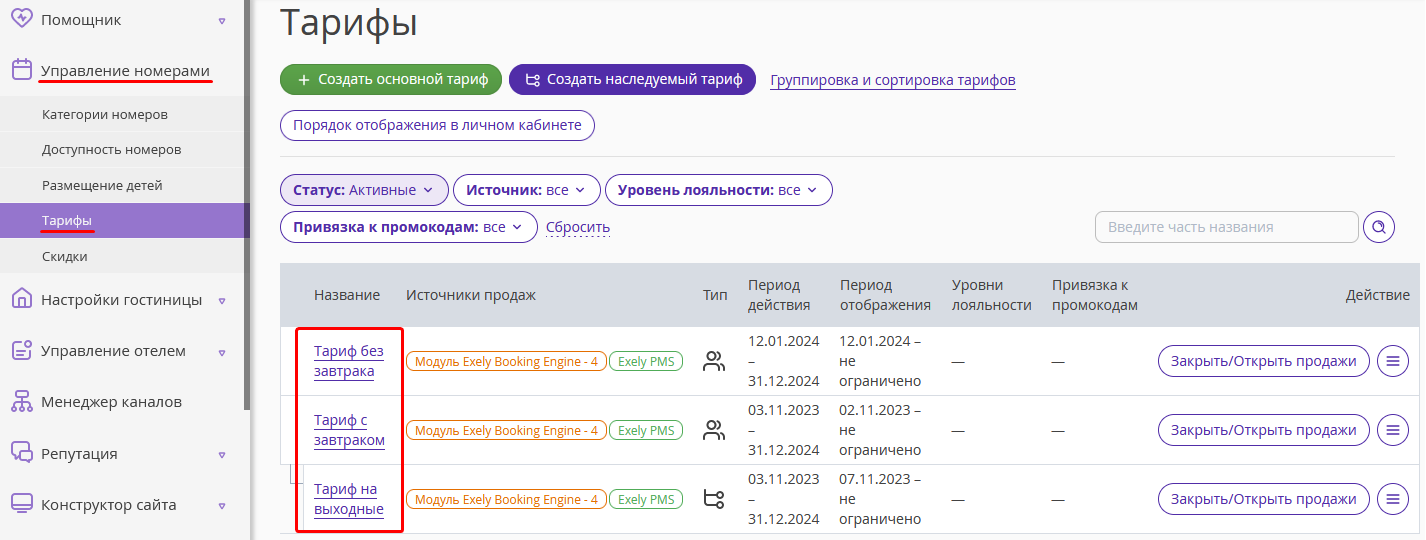Image resolution: width=1426 pixels, height=540 pixels.
Task: Click the house icon beside Настройки гостиницы
Action: tap(22, 299)
